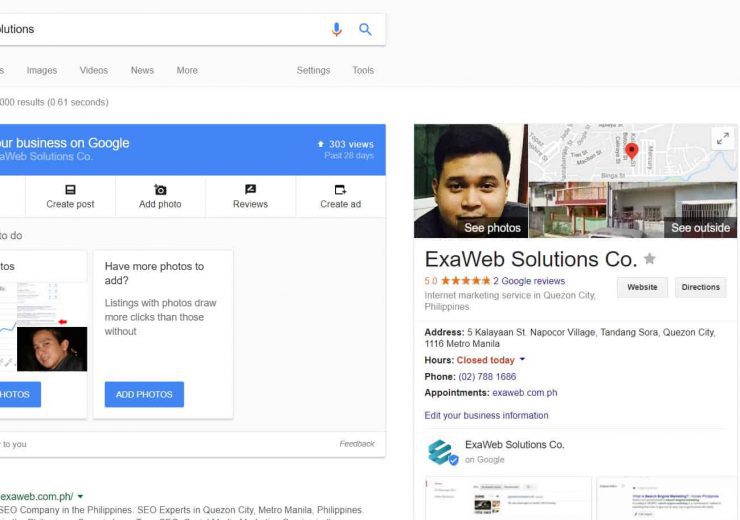The image size is (740, 520).
Task: Click the man's photo in photos card
Action: 52,349
